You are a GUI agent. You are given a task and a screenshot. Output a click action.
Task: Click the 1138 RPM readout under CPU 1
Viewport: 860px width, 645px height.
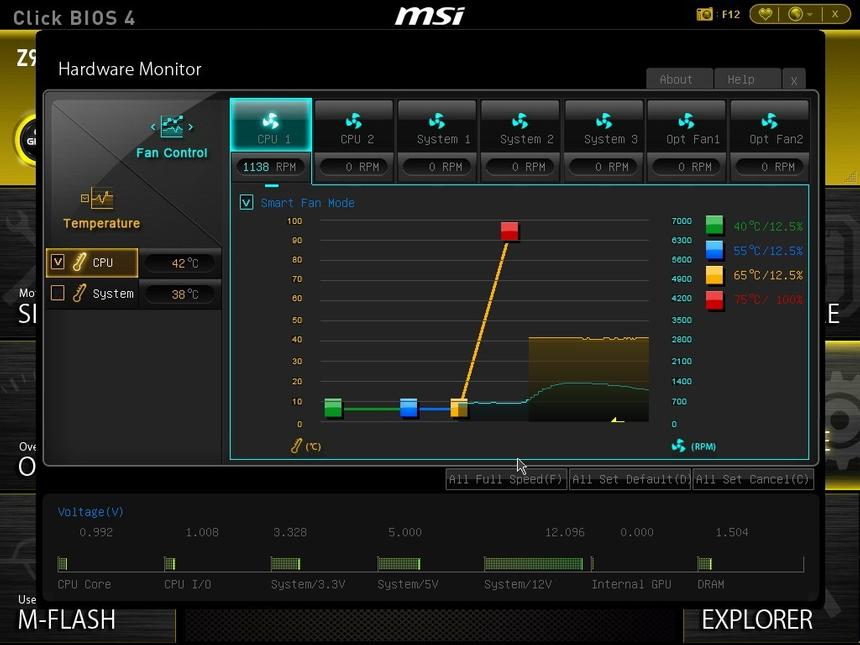pos(269,166)
